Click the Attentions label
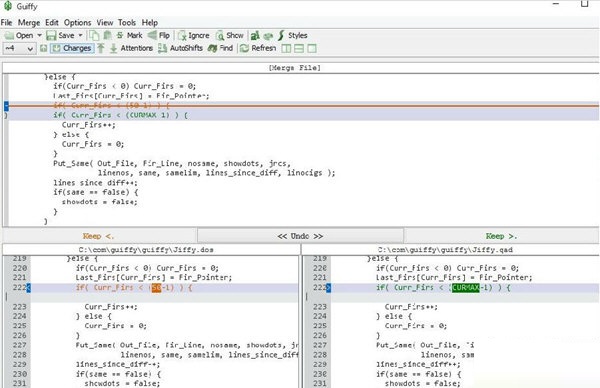 coord(137,48)
